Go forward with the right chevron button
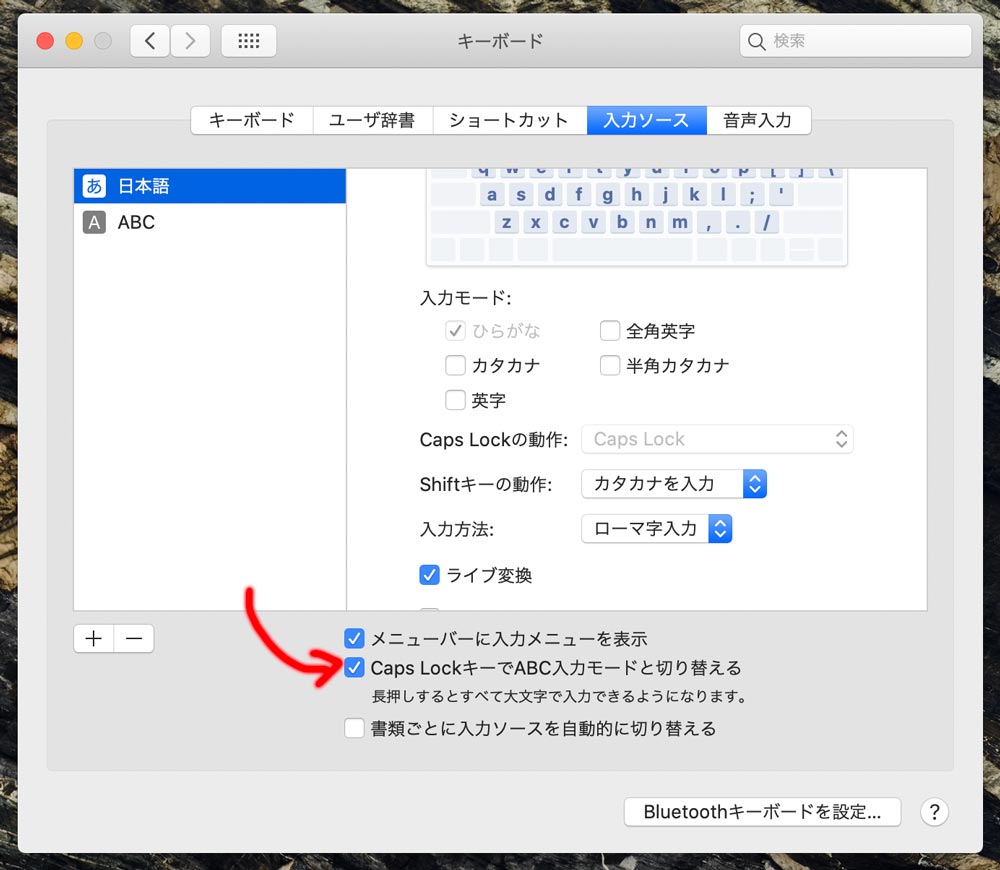The width and height of the screenshot is (1000, 870). (x=190, y=41)
